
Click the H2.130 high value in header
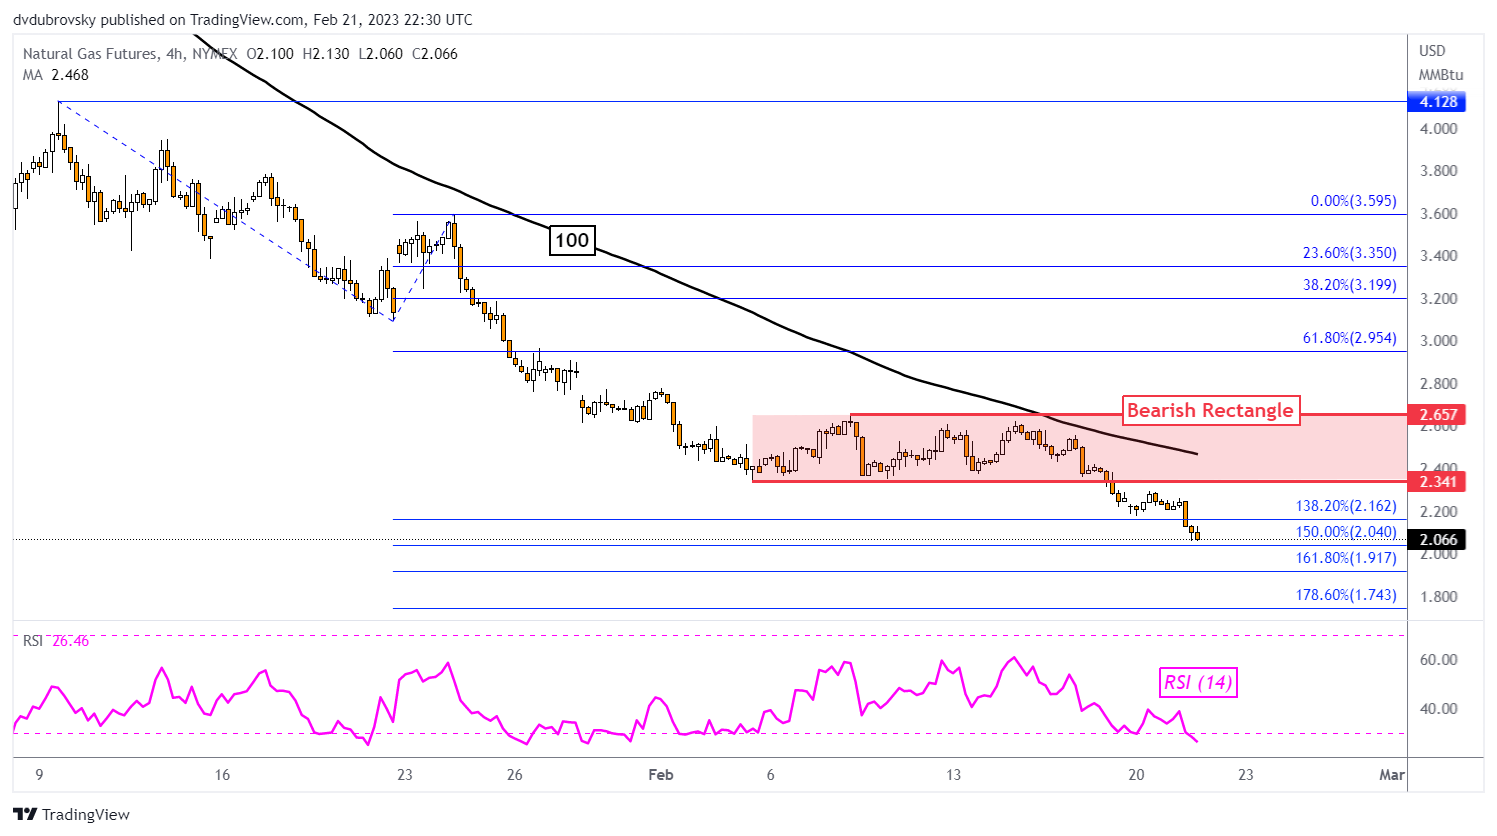point(325,54)
